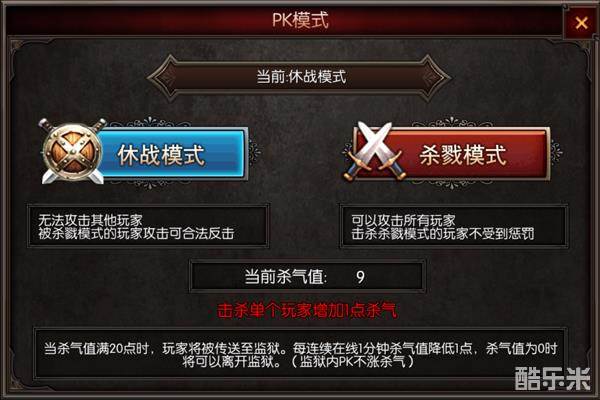The width and height of the screenshot is (600, 400).
Task: Click the value 9 in 杀气值 box
Action: pyautogui.click(x=360, y=276)
